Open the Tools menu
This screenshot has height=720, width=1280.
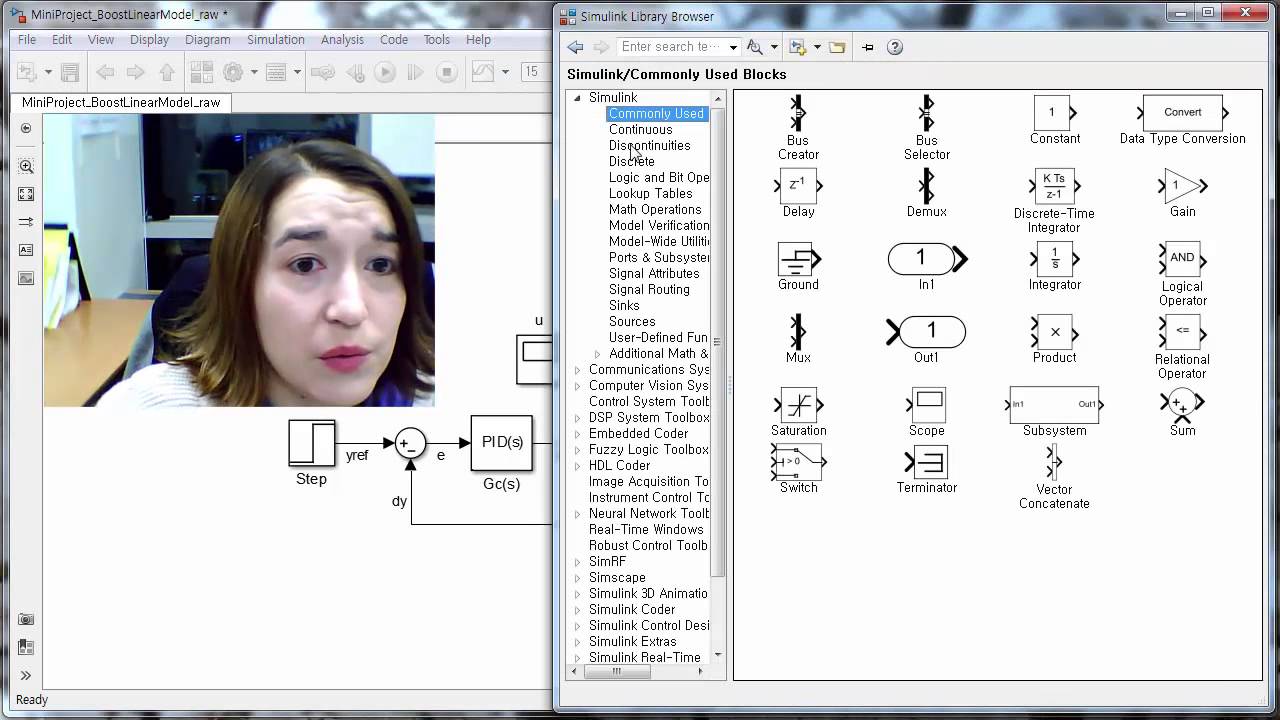click(x=437, y=40)
